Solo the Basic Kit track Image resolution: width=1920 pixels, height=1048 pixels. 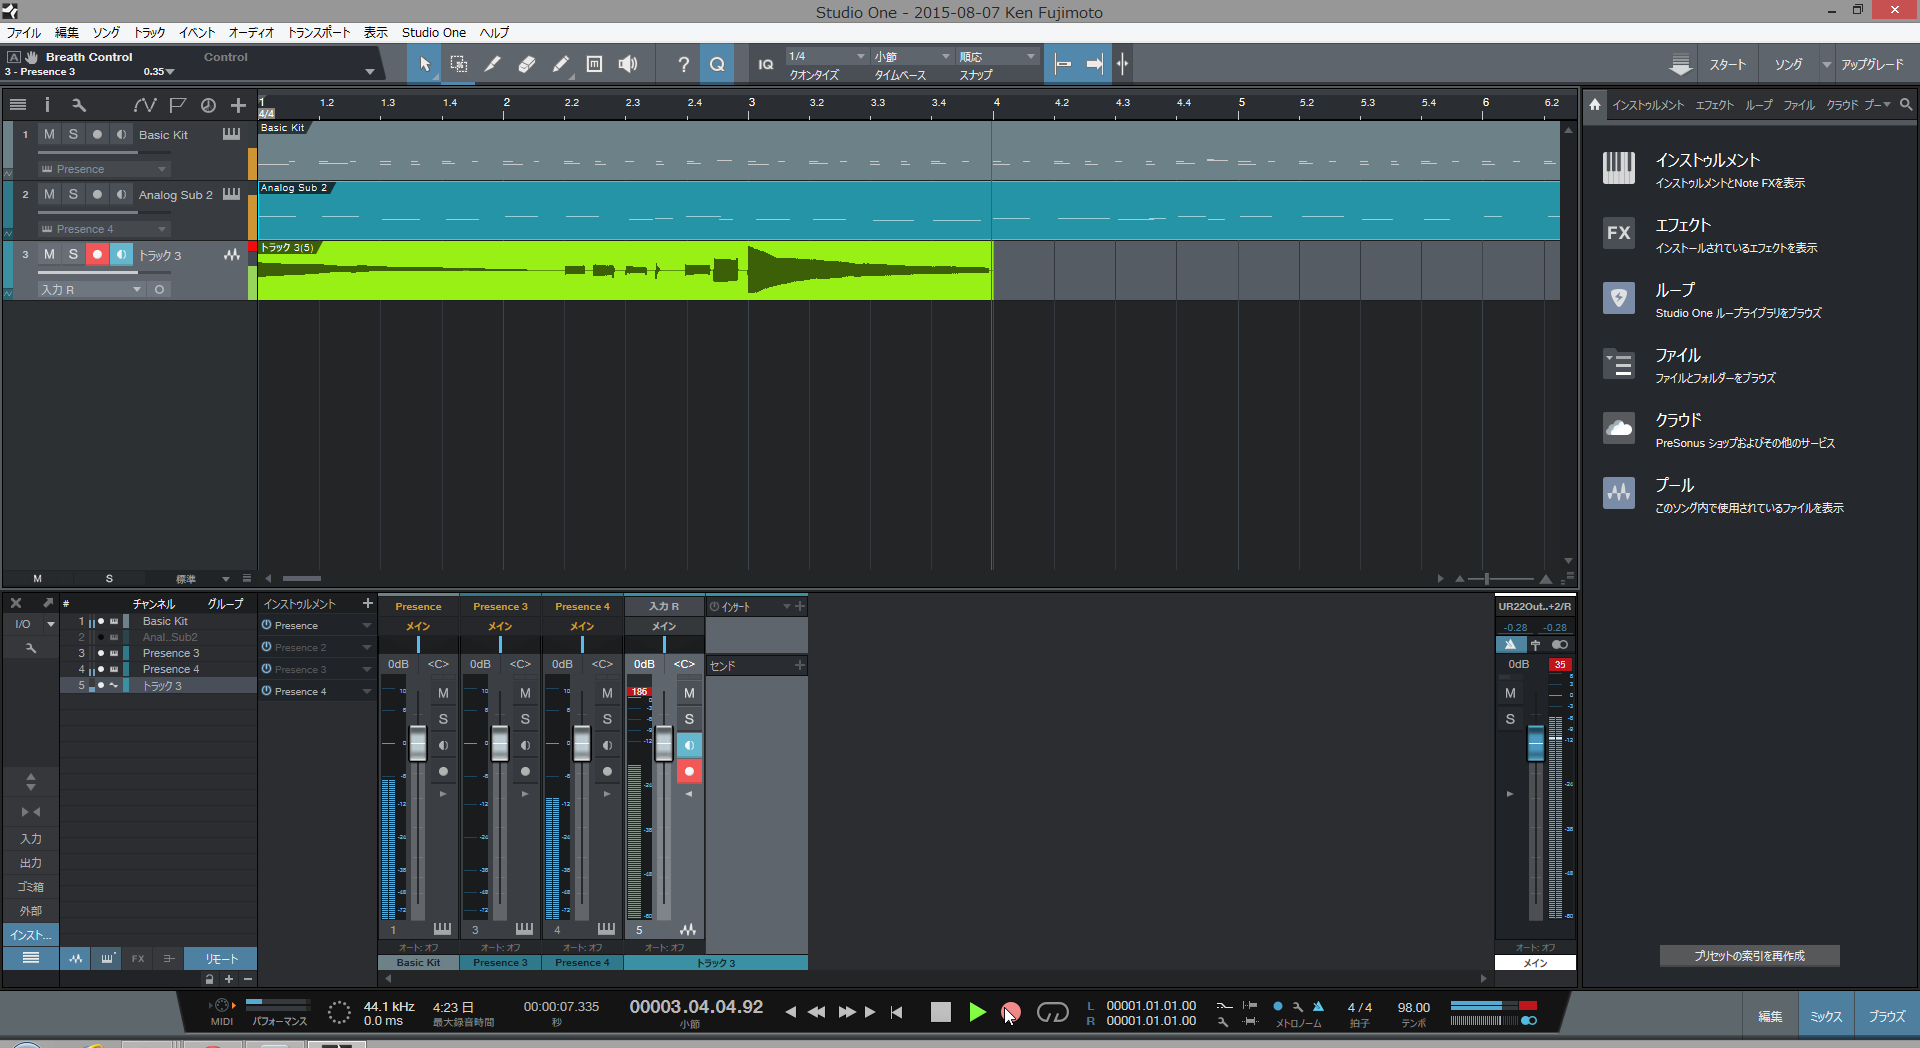point(73,134)
